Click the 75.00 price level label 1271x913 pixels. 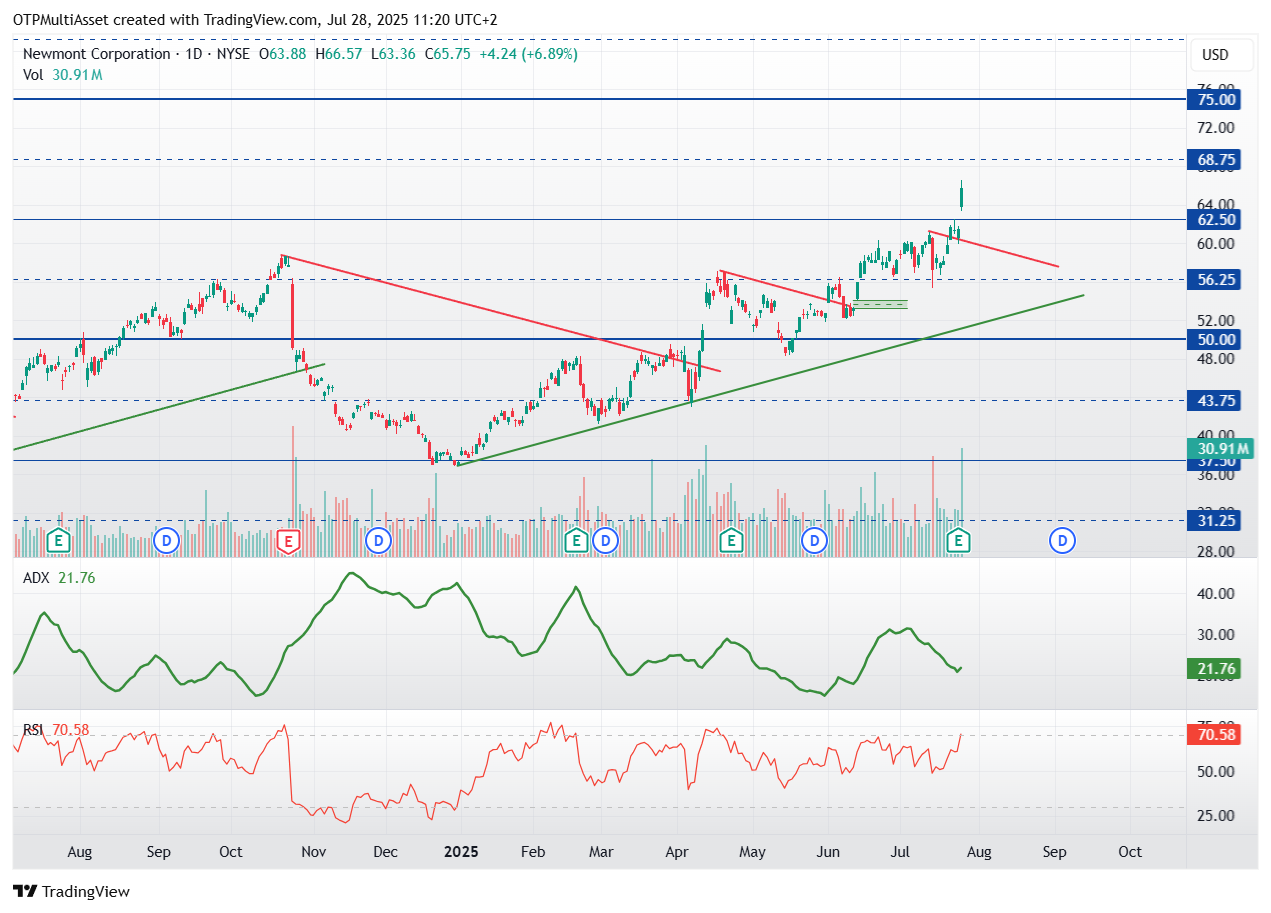1213,99
